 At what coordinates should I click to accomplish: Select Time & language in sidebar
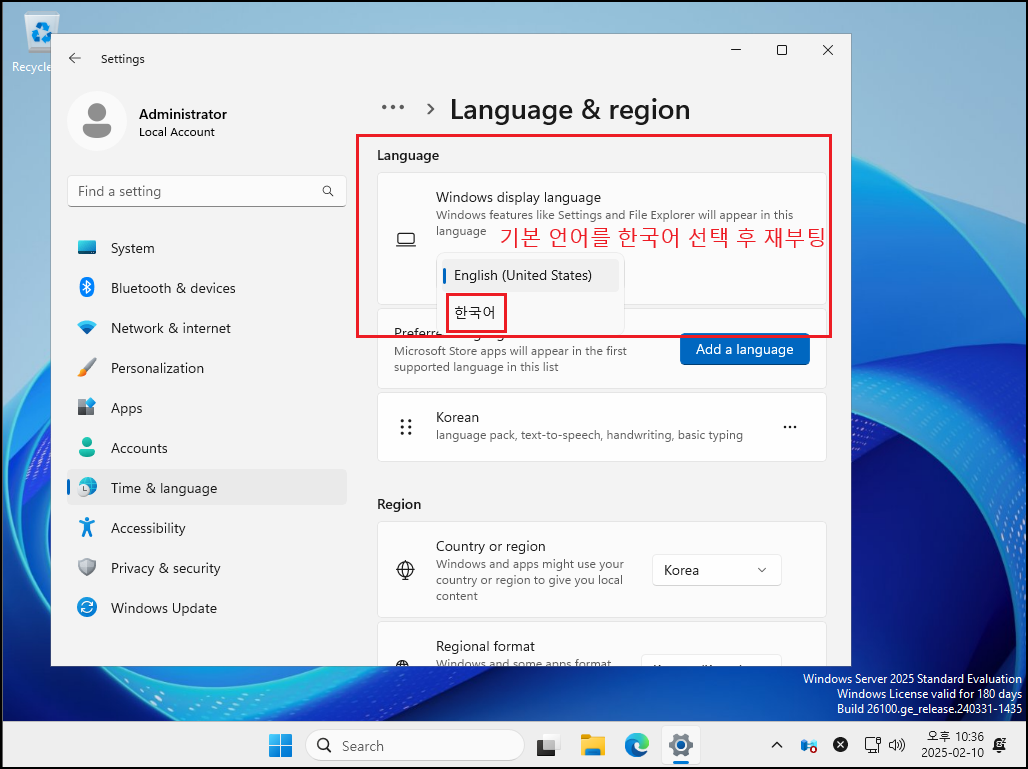click(207, 488)
